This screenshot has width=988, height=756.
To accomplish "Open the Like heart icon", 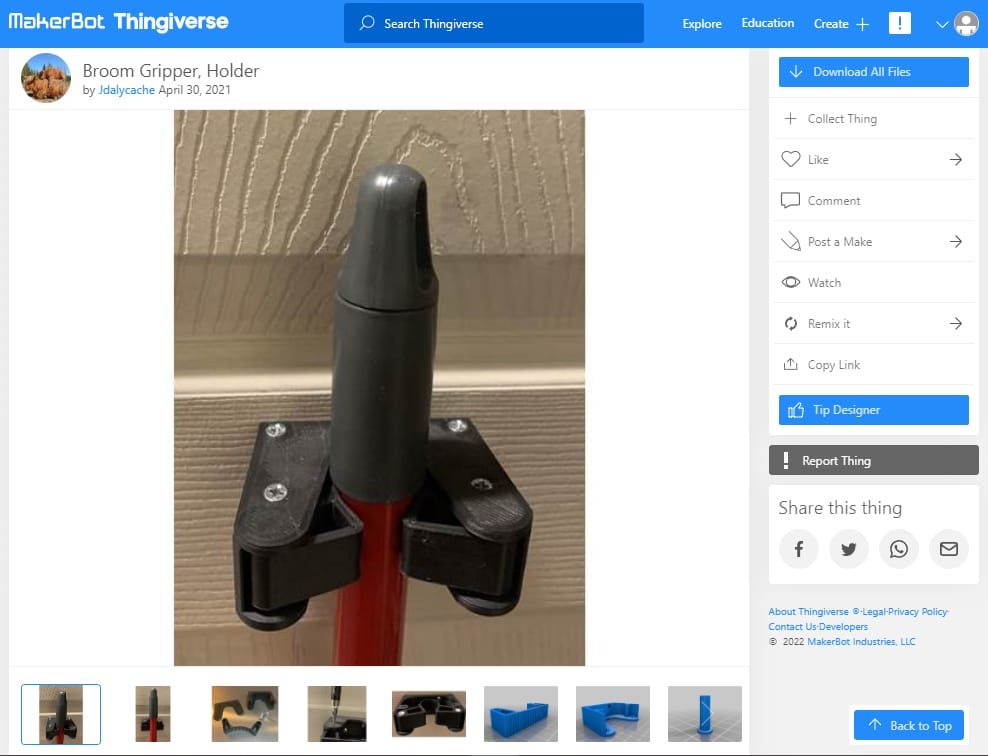I will pos(791,159).
